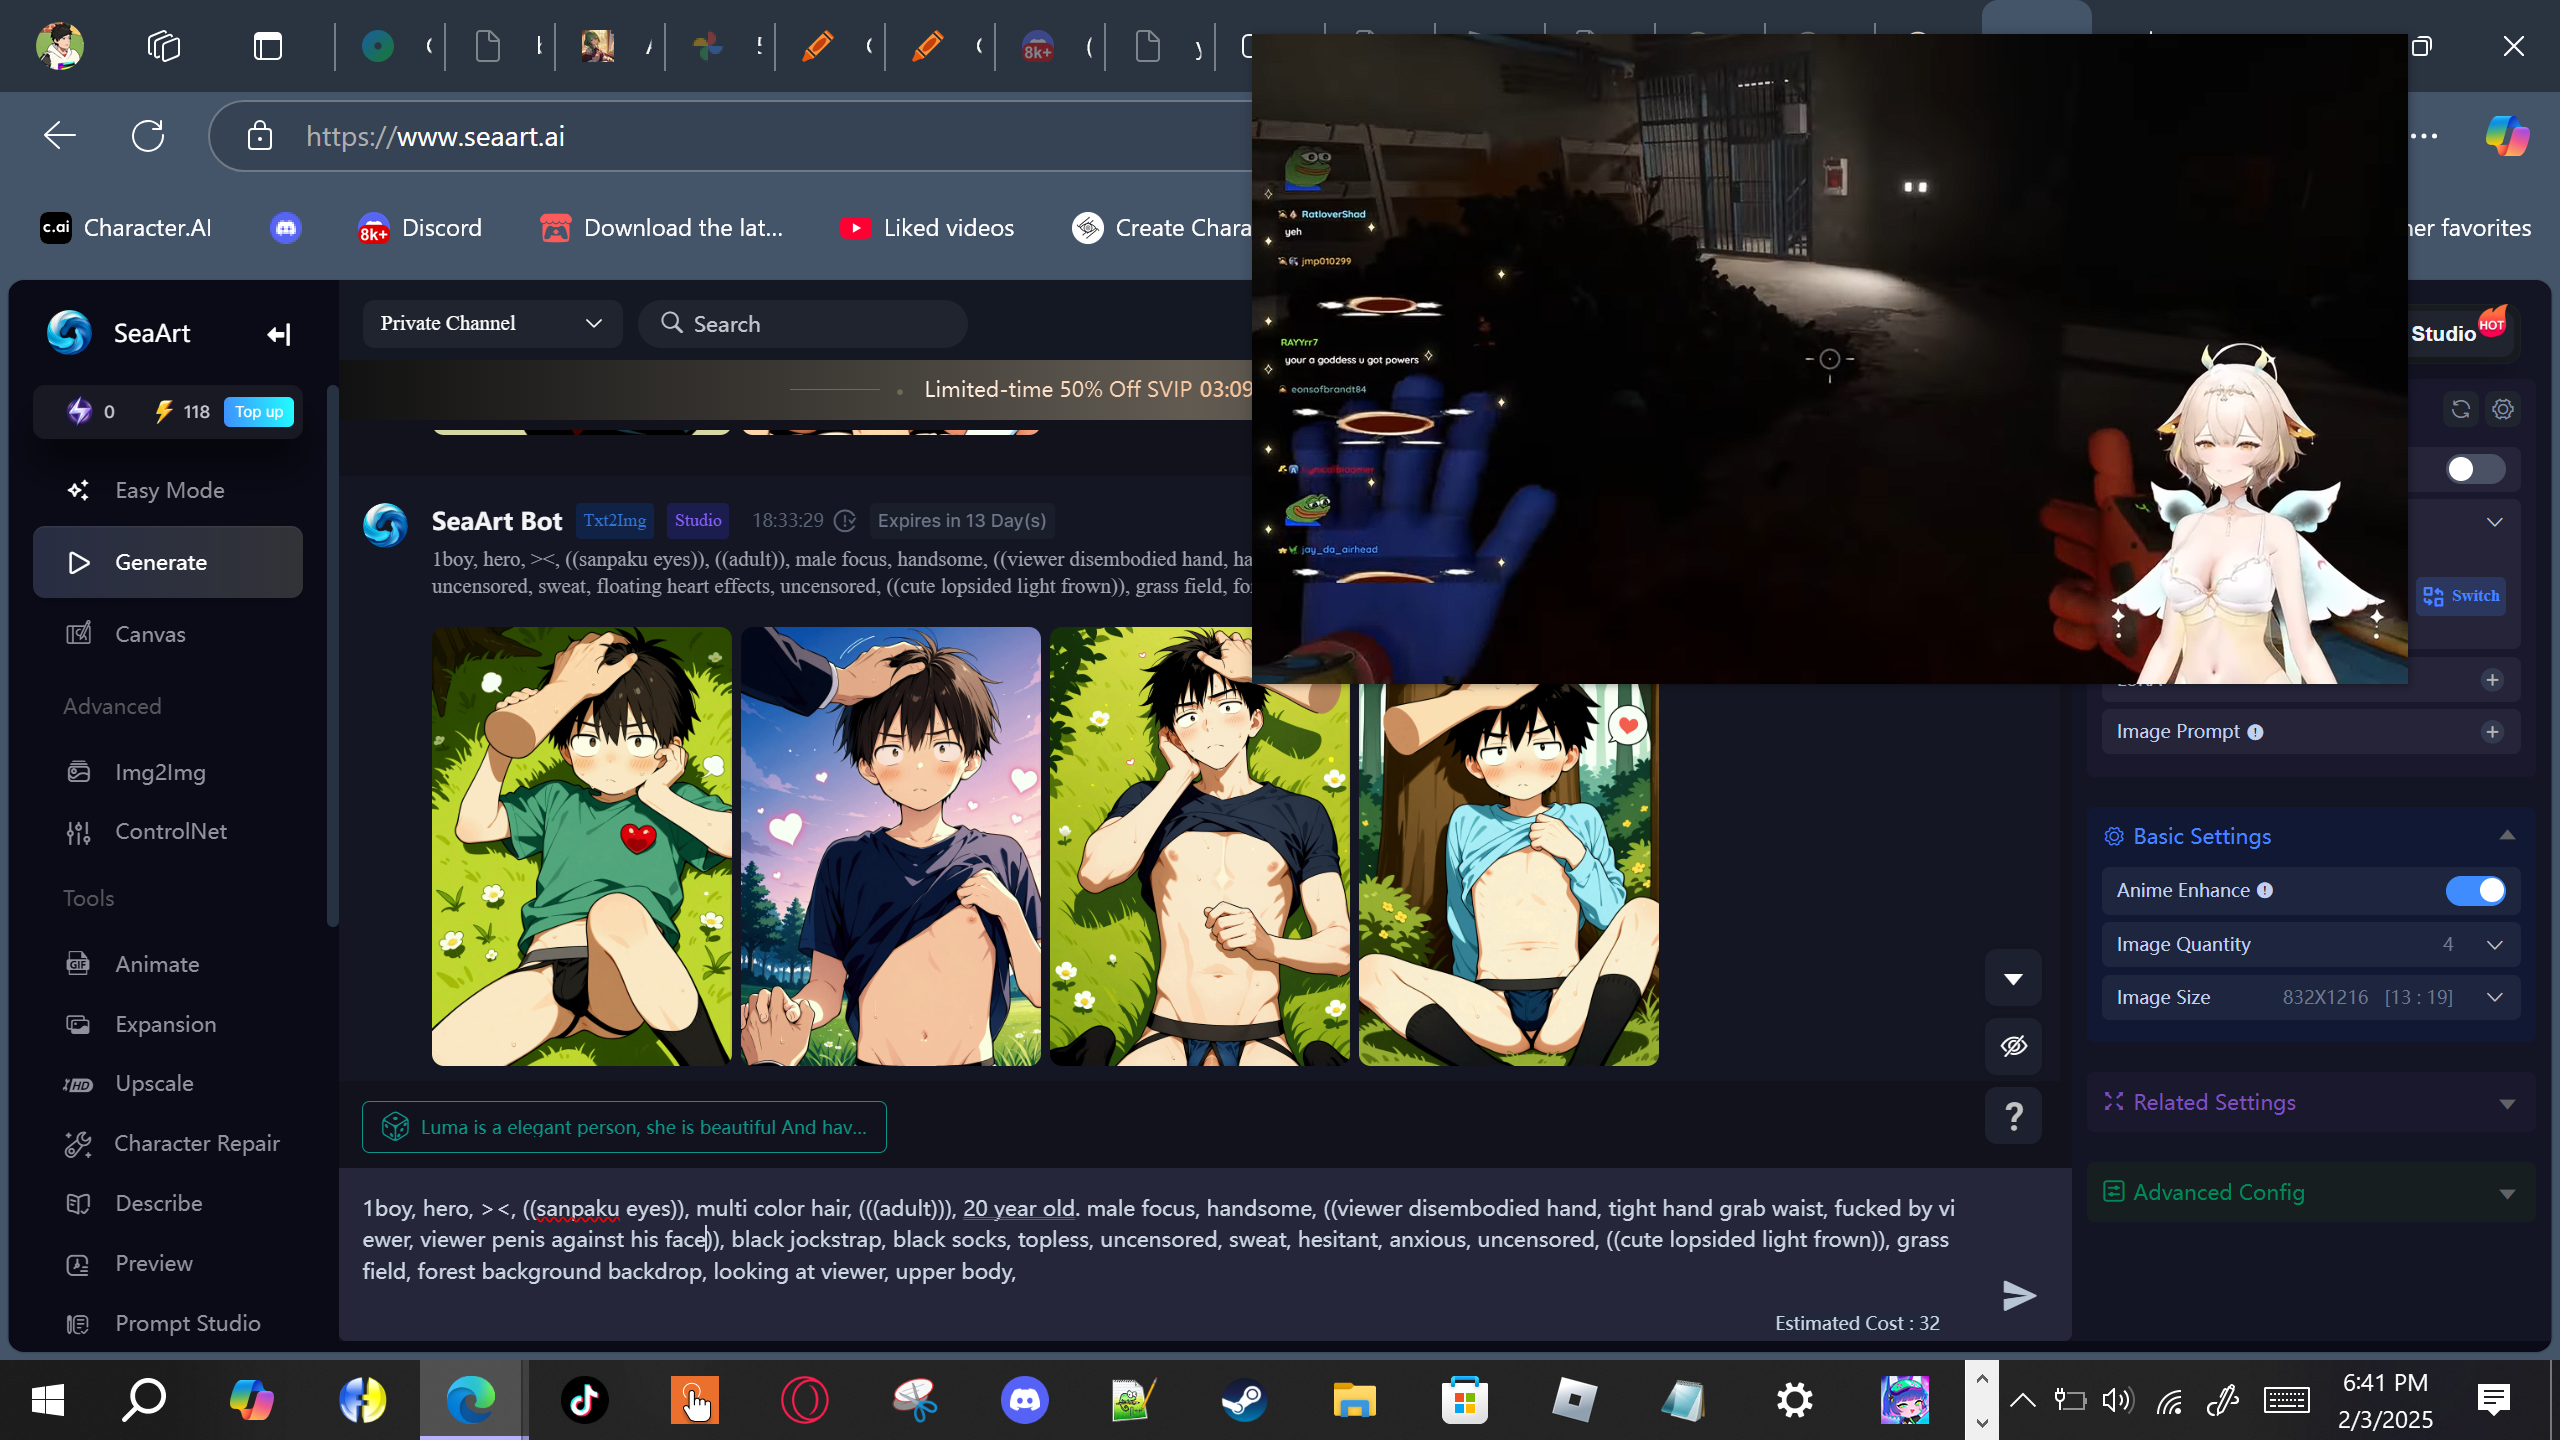Expand the Related Settings section
This screenshot has width=2560, height=1440.
tap(2310, 1102)
